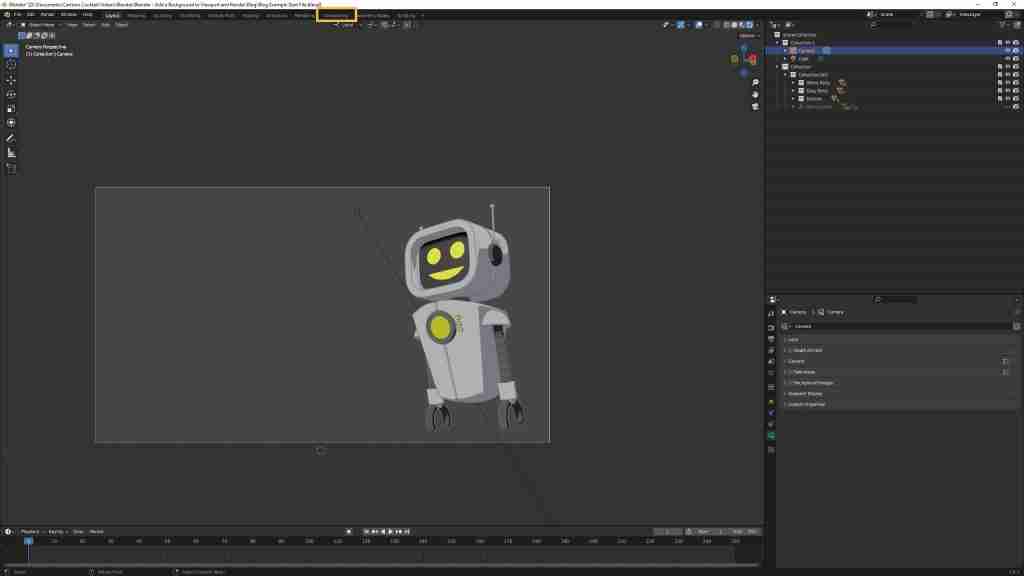The height and width of the screenshot is (576, 1024).
Task: Select the Scale tool
Action: coord(11,108)
